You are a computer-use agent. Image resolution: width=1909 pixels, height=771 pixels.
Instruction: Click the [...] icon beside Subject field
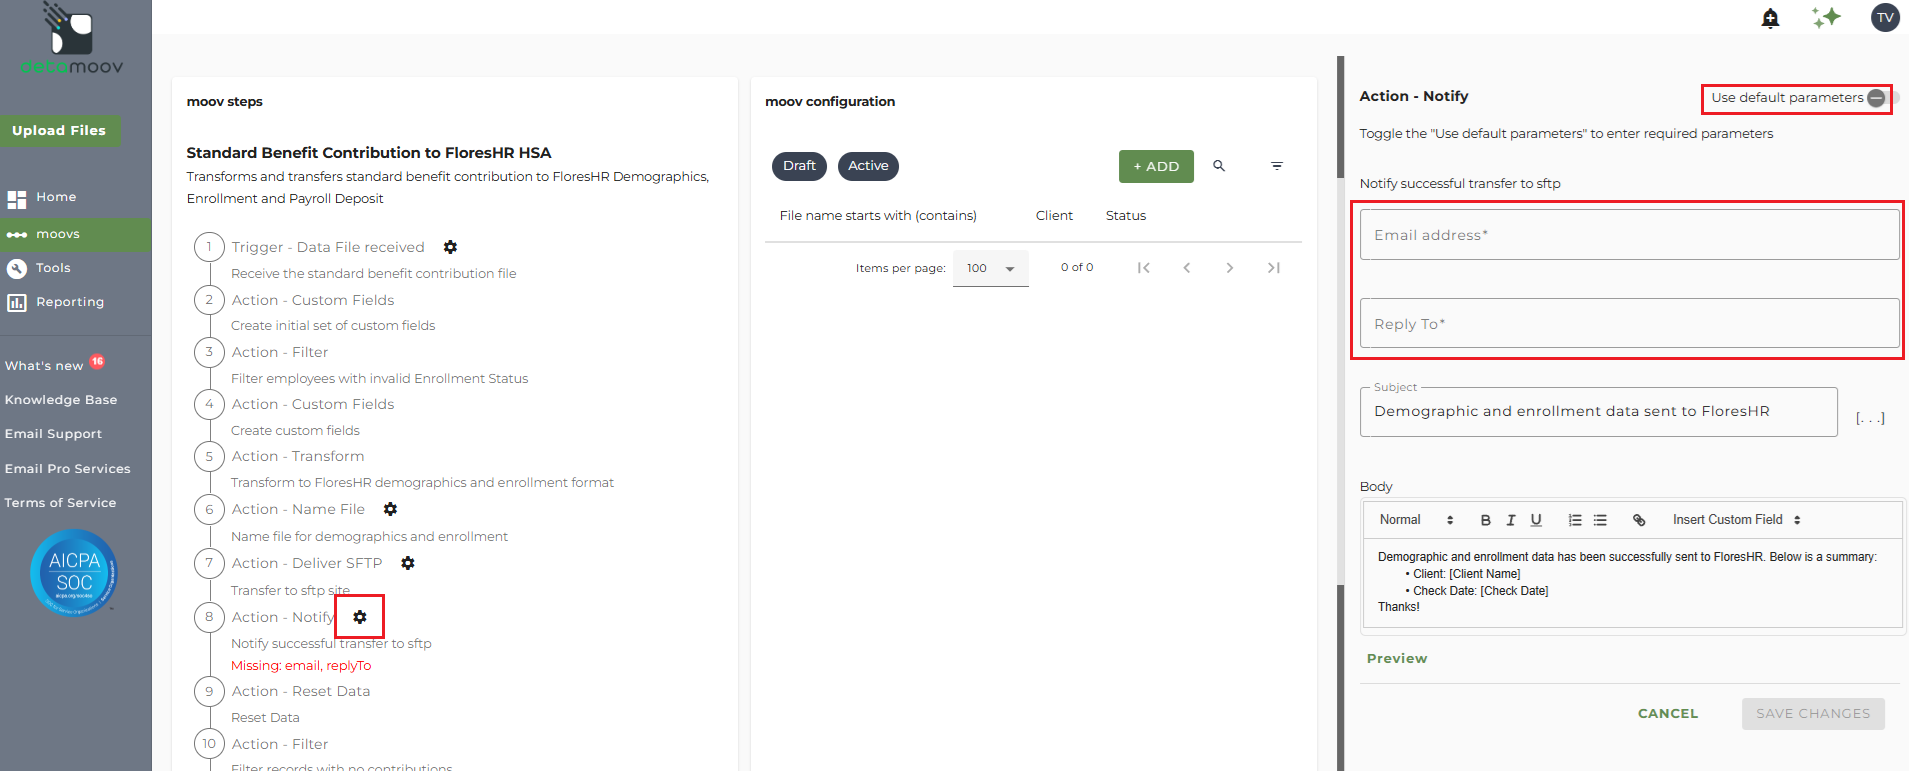point(1870,418)
